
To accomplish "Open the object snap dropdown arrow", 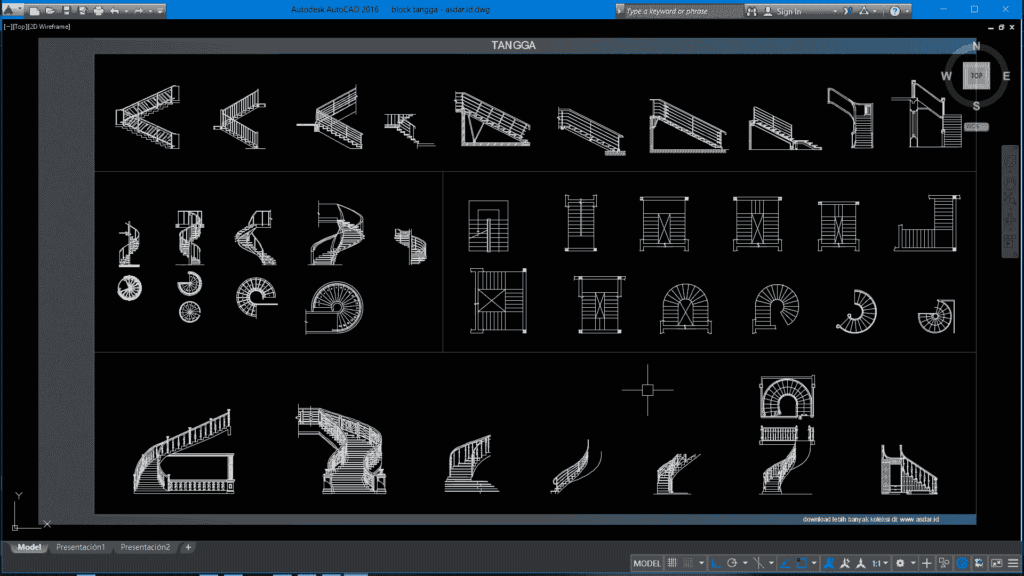I will point(814,563).
